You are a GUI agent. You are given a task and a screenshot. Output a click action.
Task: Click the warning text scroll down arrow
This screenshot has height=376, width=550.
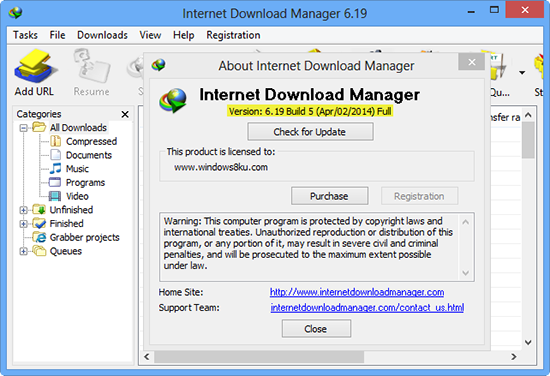coord(465,273)
